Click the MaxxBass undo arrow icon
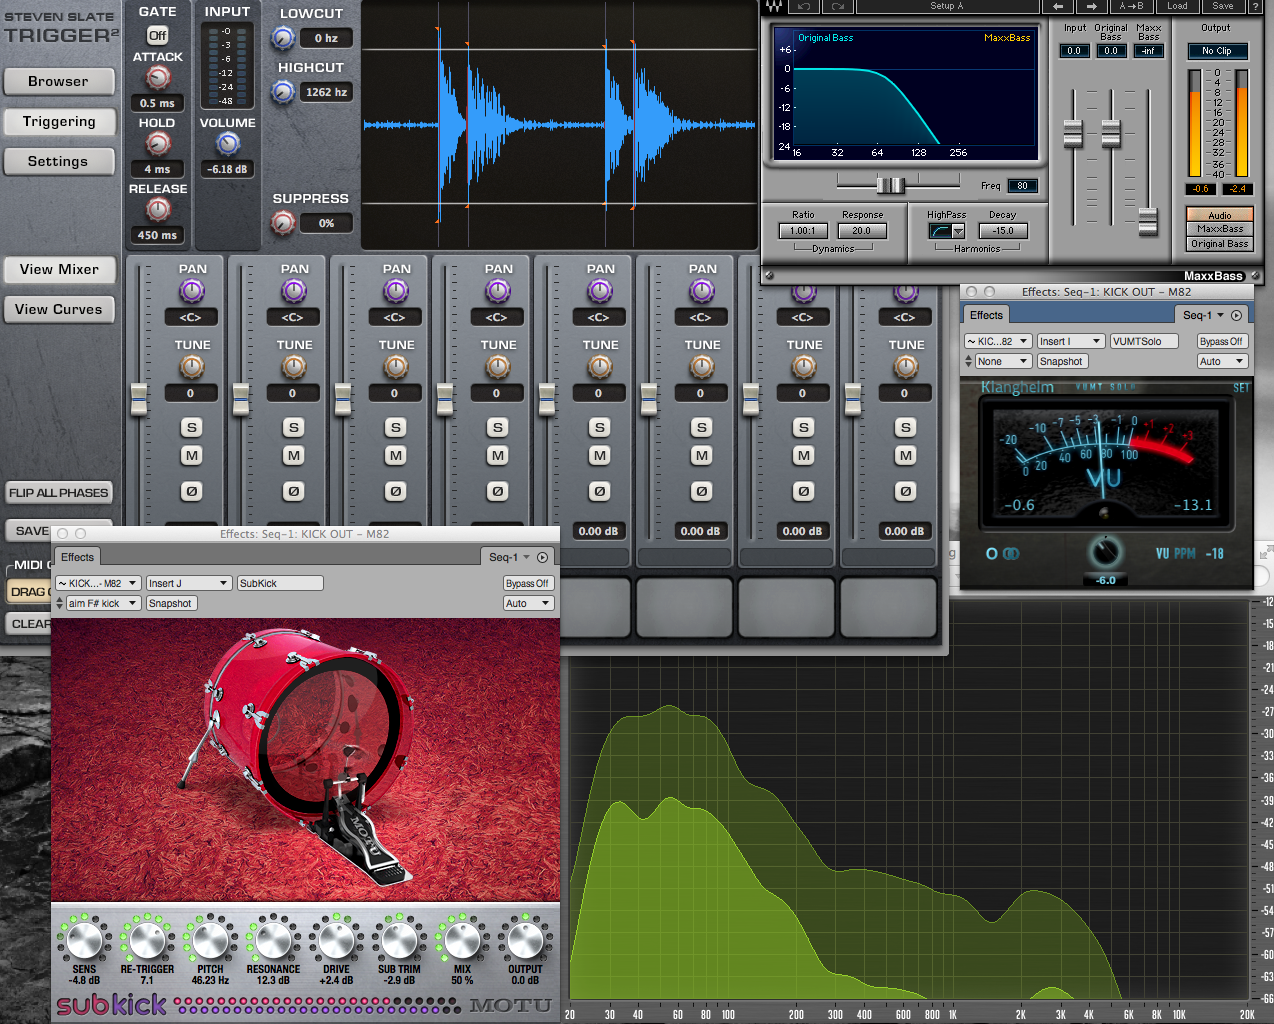 (x=803, y=6)
